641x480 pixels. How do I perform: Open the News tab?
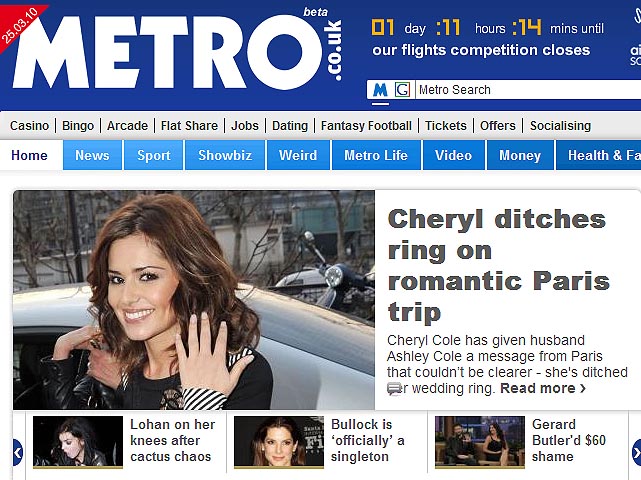[x=92, y=155]
